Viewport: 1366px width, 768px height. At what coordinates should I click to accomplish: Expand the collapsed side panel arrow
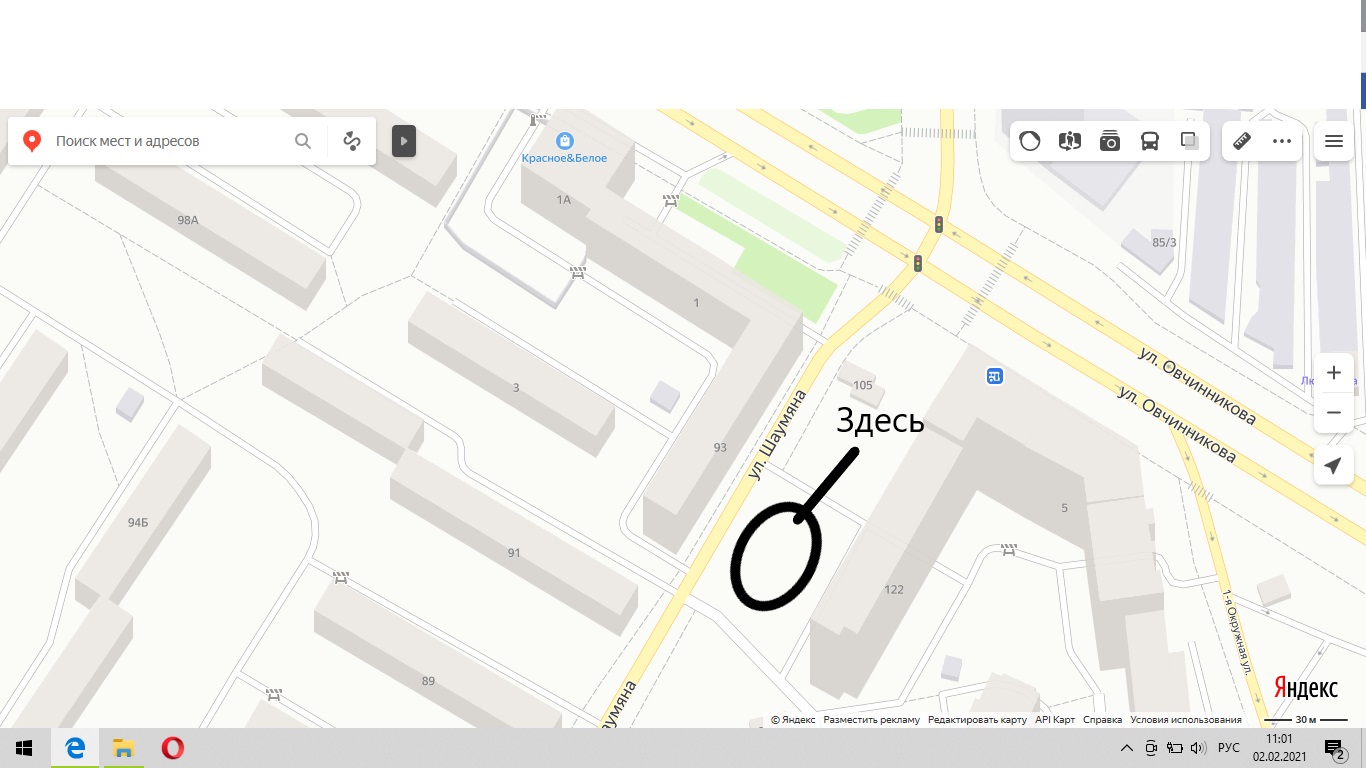click(x=403, y=141)
